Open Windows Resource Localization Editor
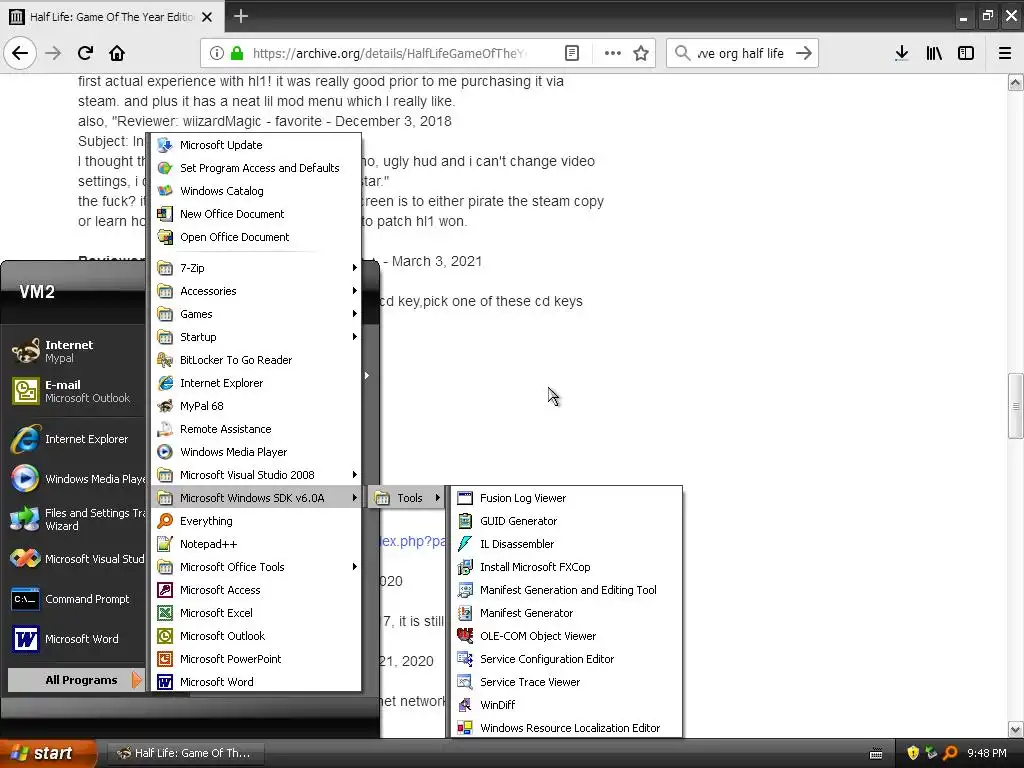 click(566, 728)
